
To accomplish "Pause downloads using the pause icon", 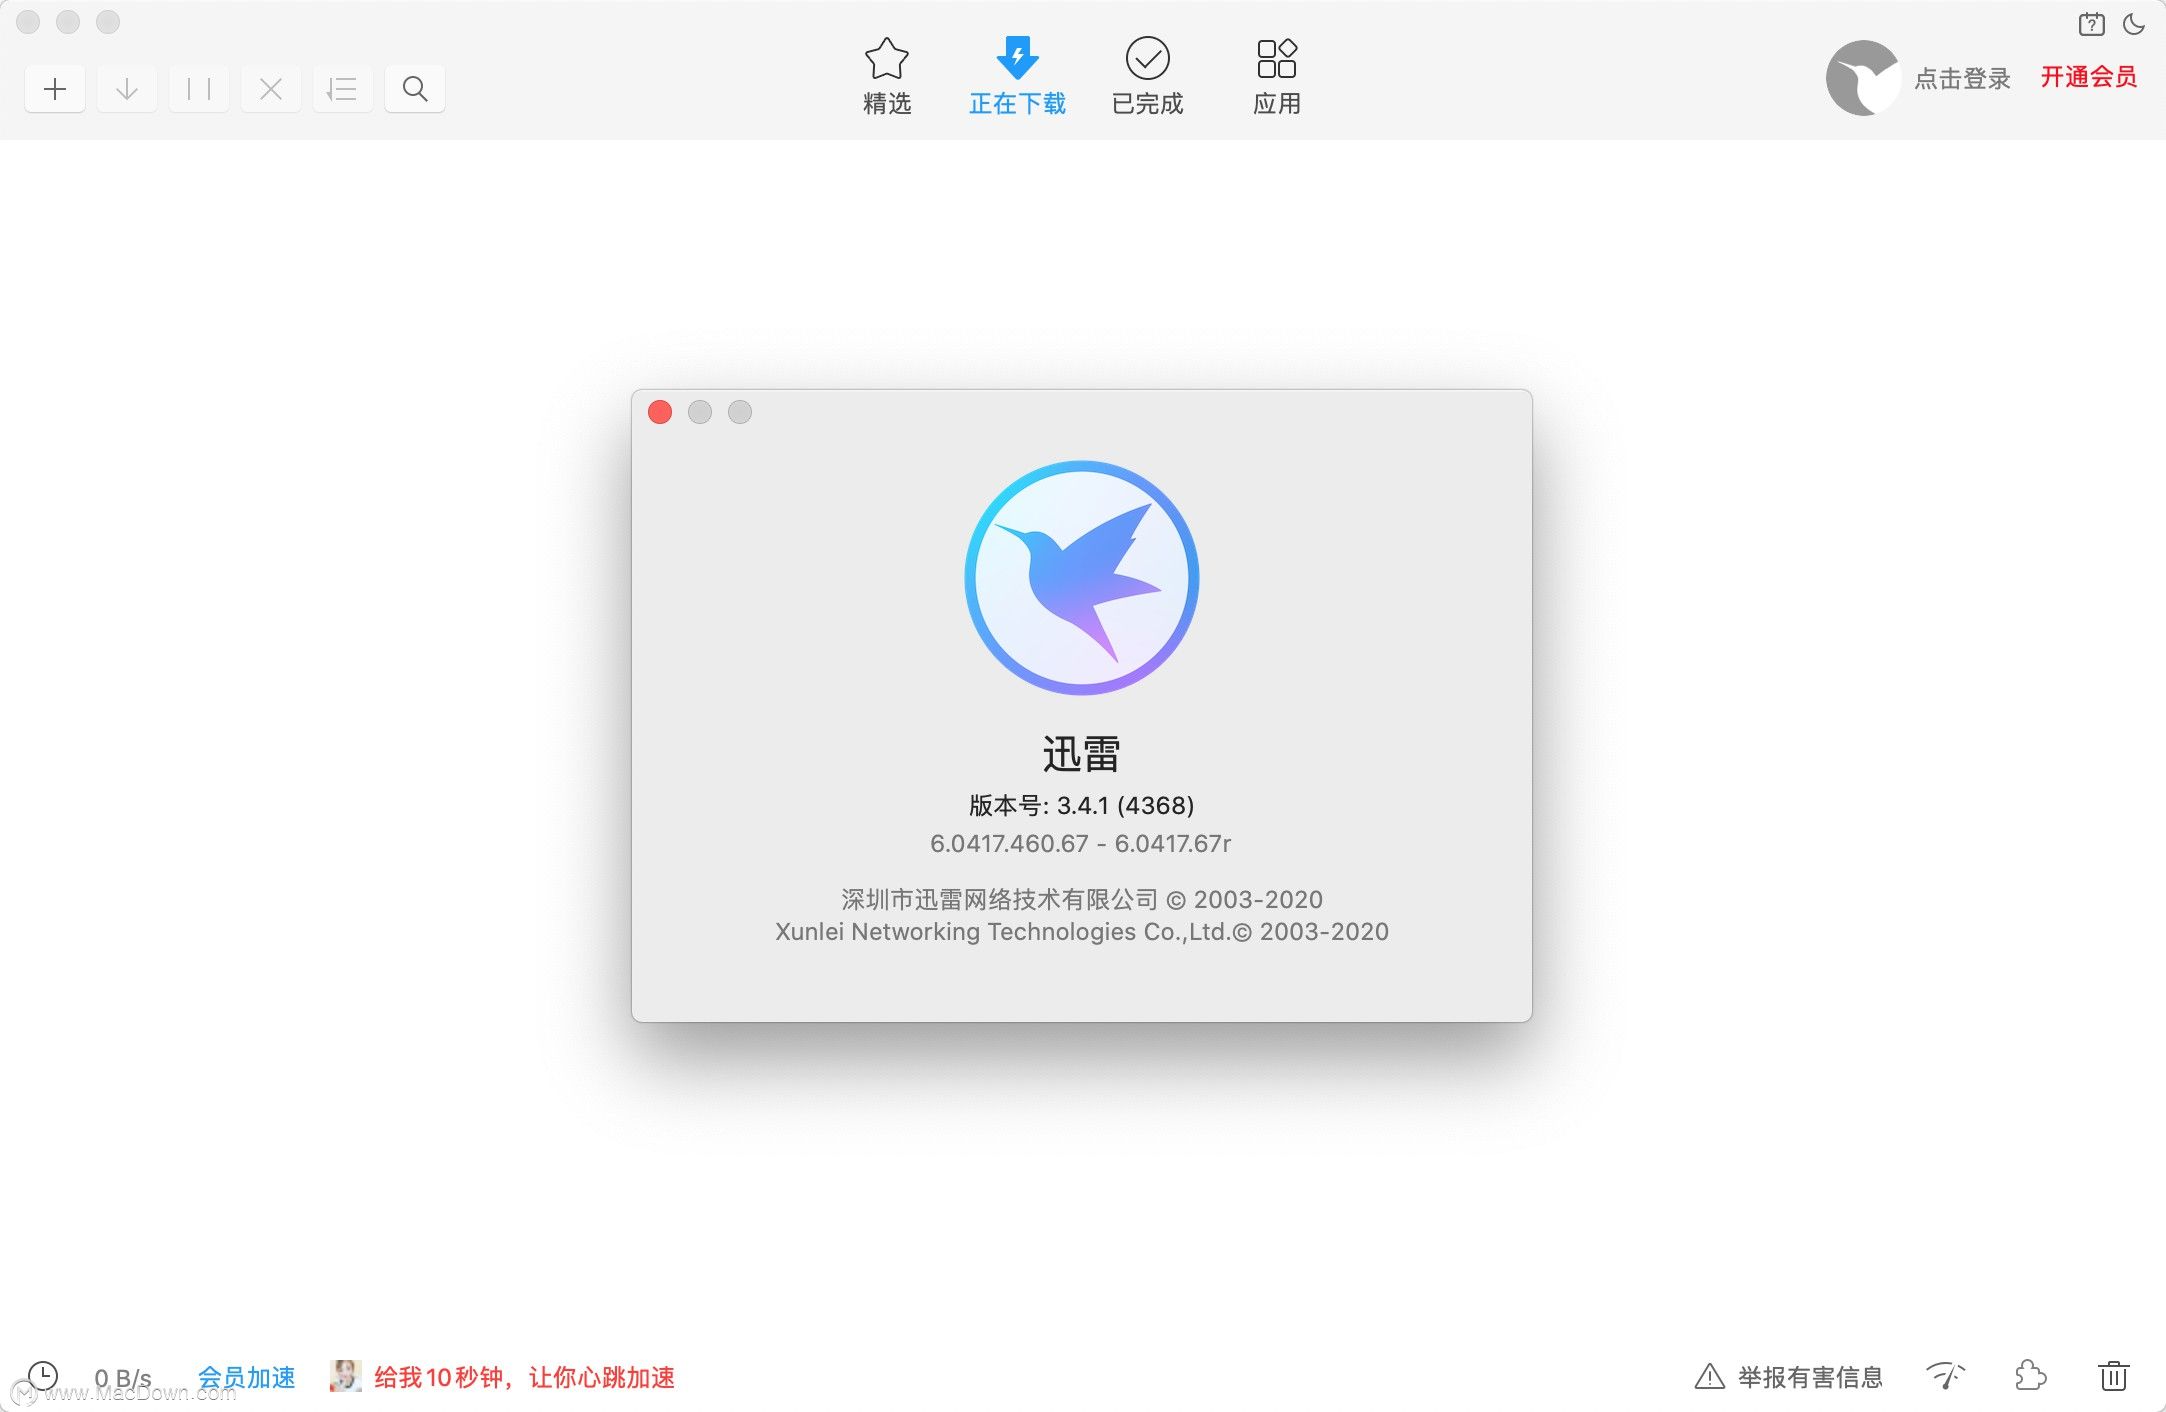I will point(199,89).
